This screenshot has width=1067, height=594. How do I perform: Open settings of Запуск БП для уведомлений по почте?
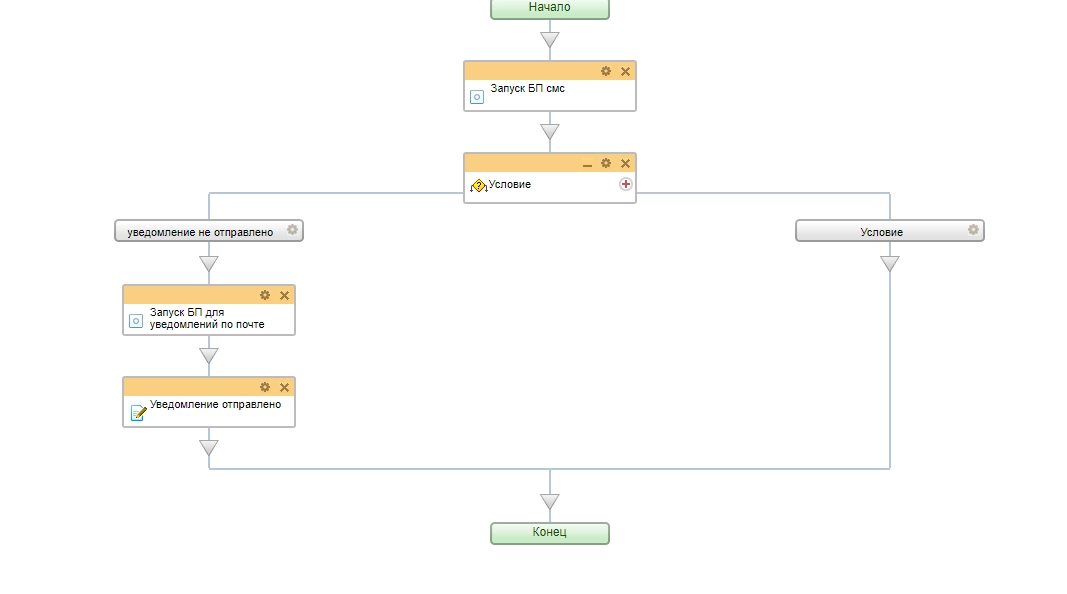point(265,295)
